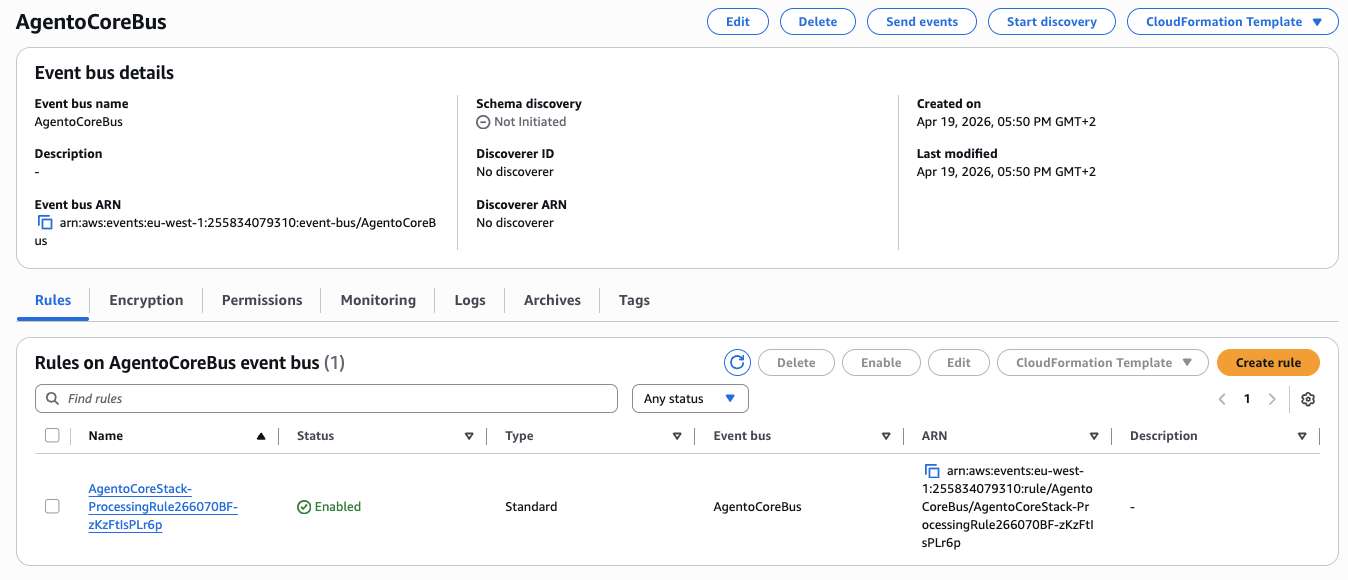The width and height of the screenshot is (1348, 580).
Task: Sort by Status column arrow
Action: click(x=469, y=436)
